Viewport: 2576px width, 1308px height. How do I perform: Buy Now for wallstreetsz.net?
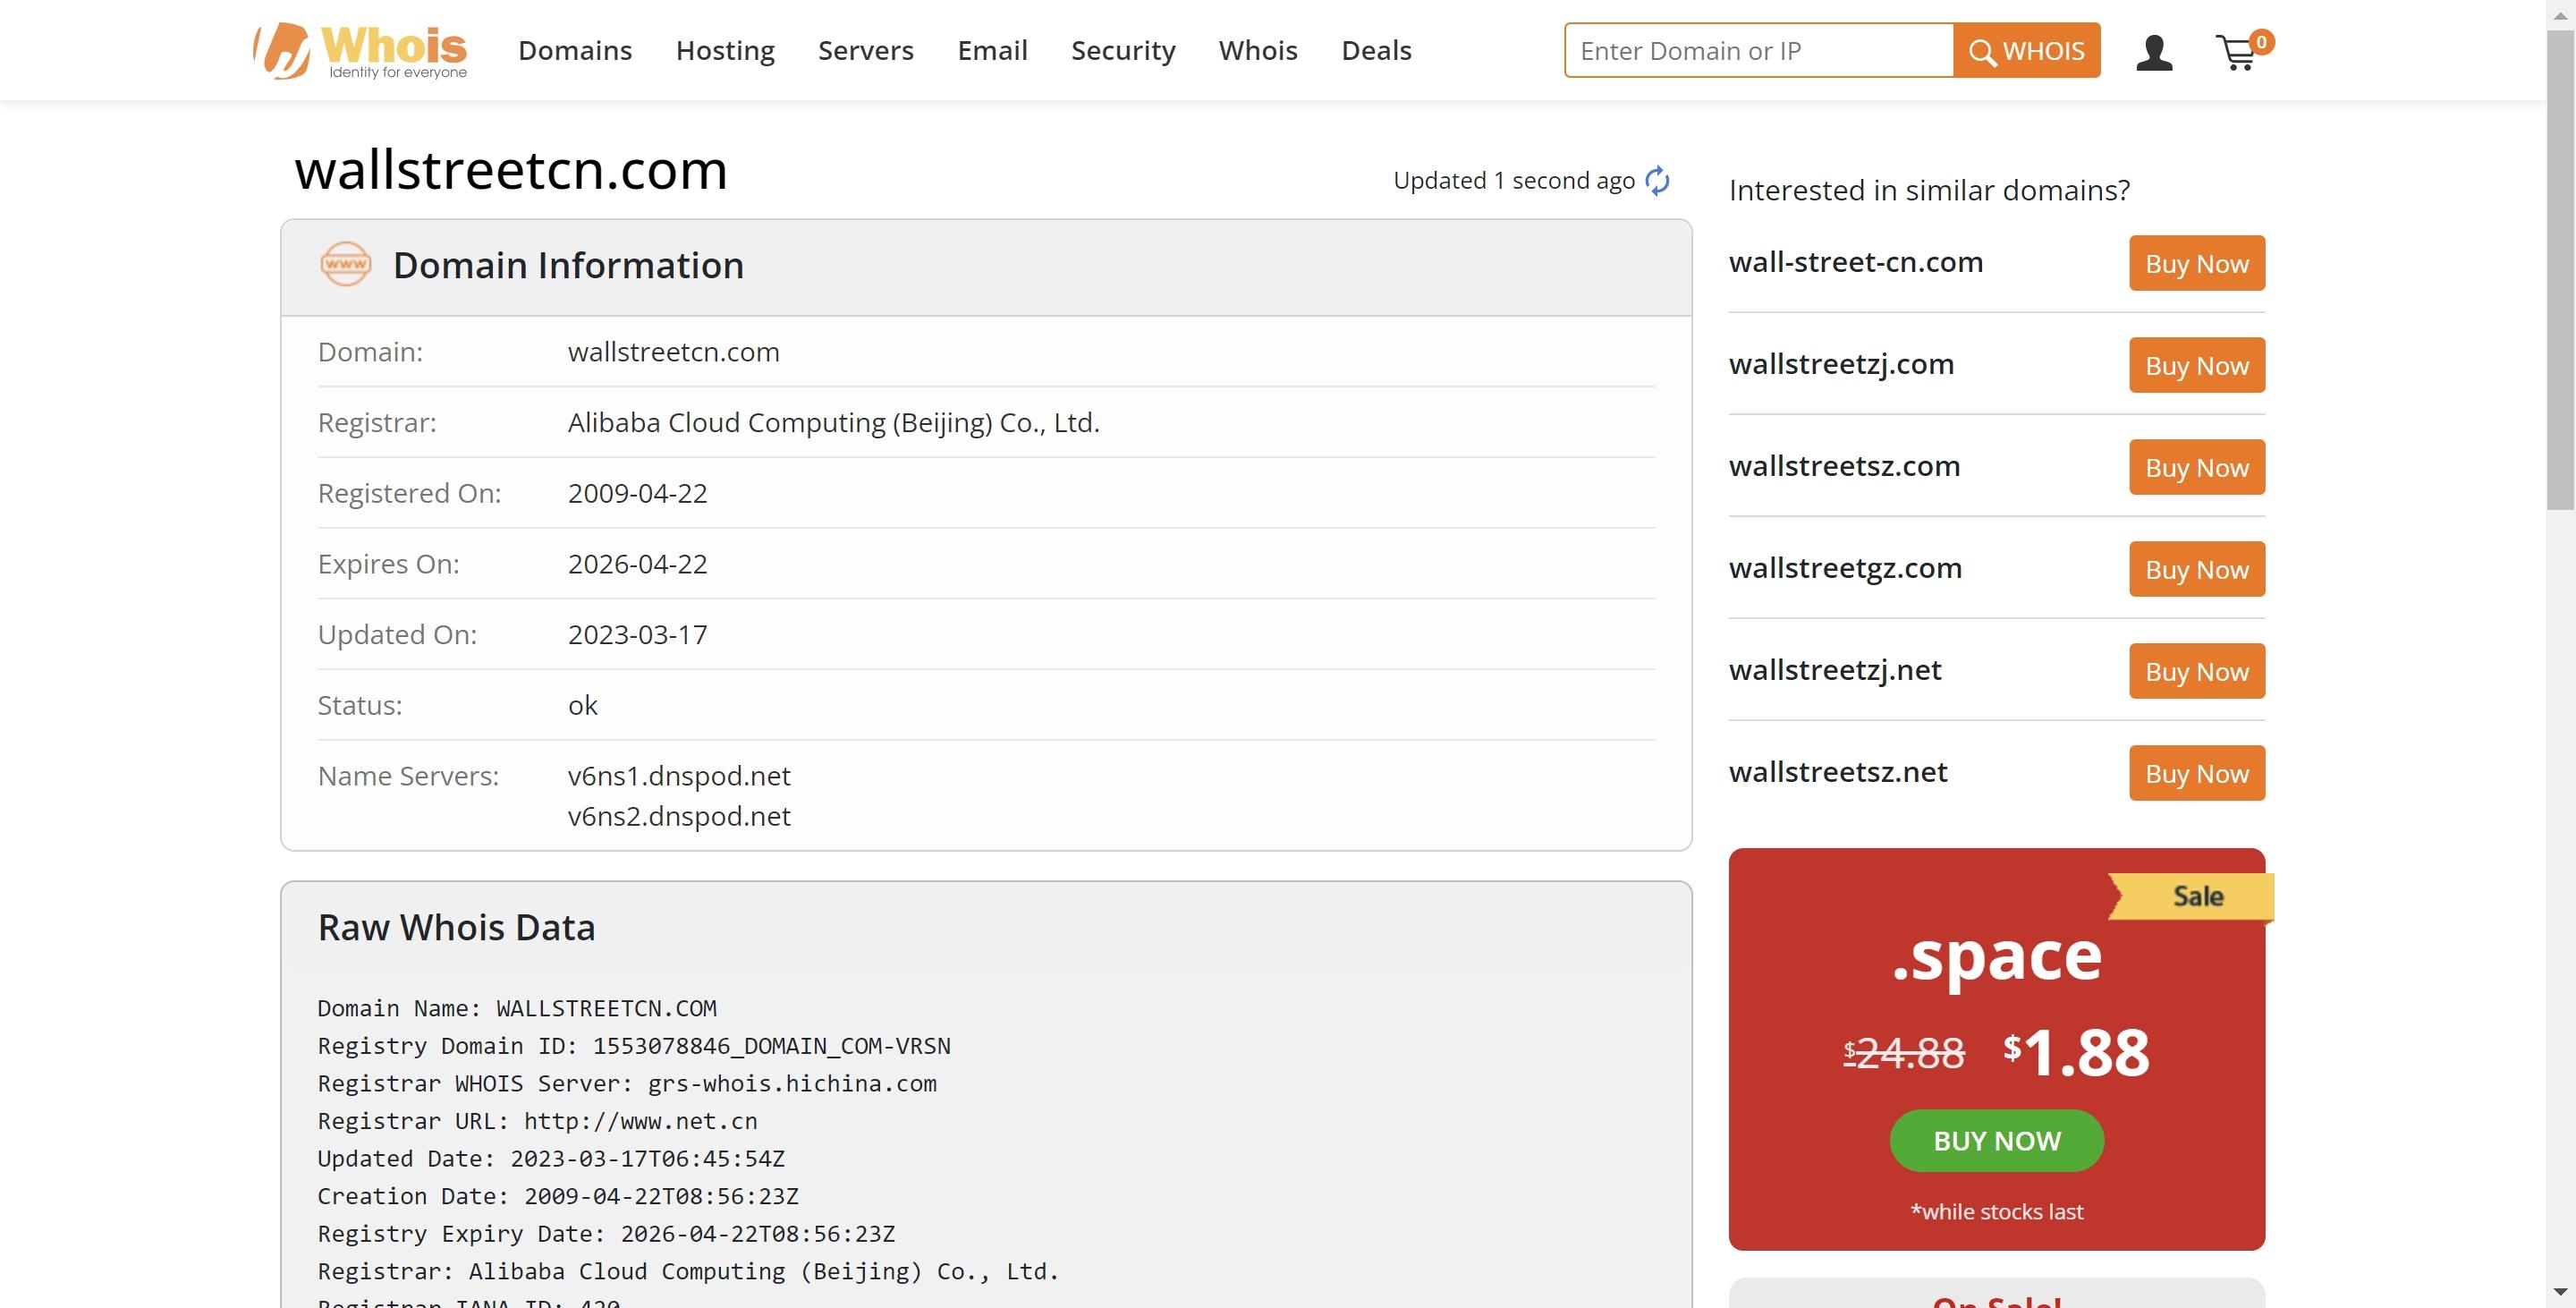[x=2196, y=773]
